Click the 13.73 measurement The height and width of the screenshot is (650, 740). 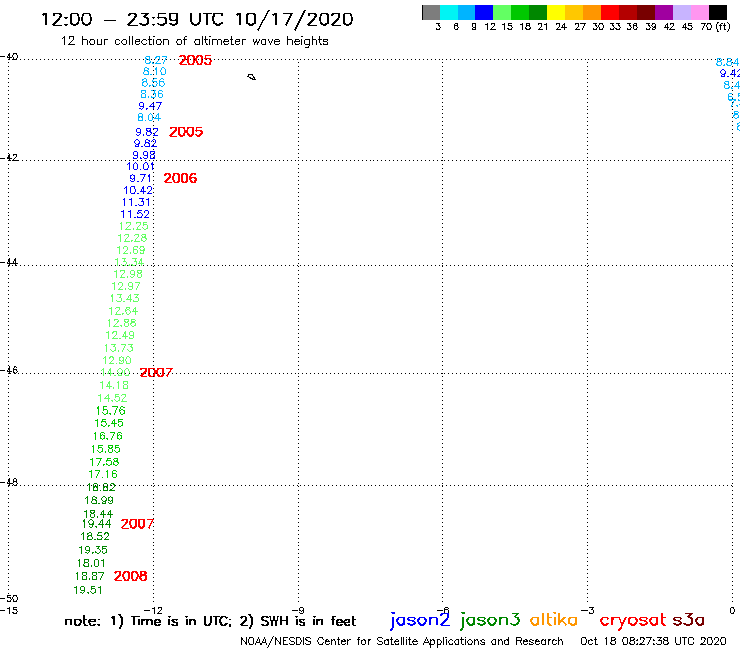pos(118,348)
